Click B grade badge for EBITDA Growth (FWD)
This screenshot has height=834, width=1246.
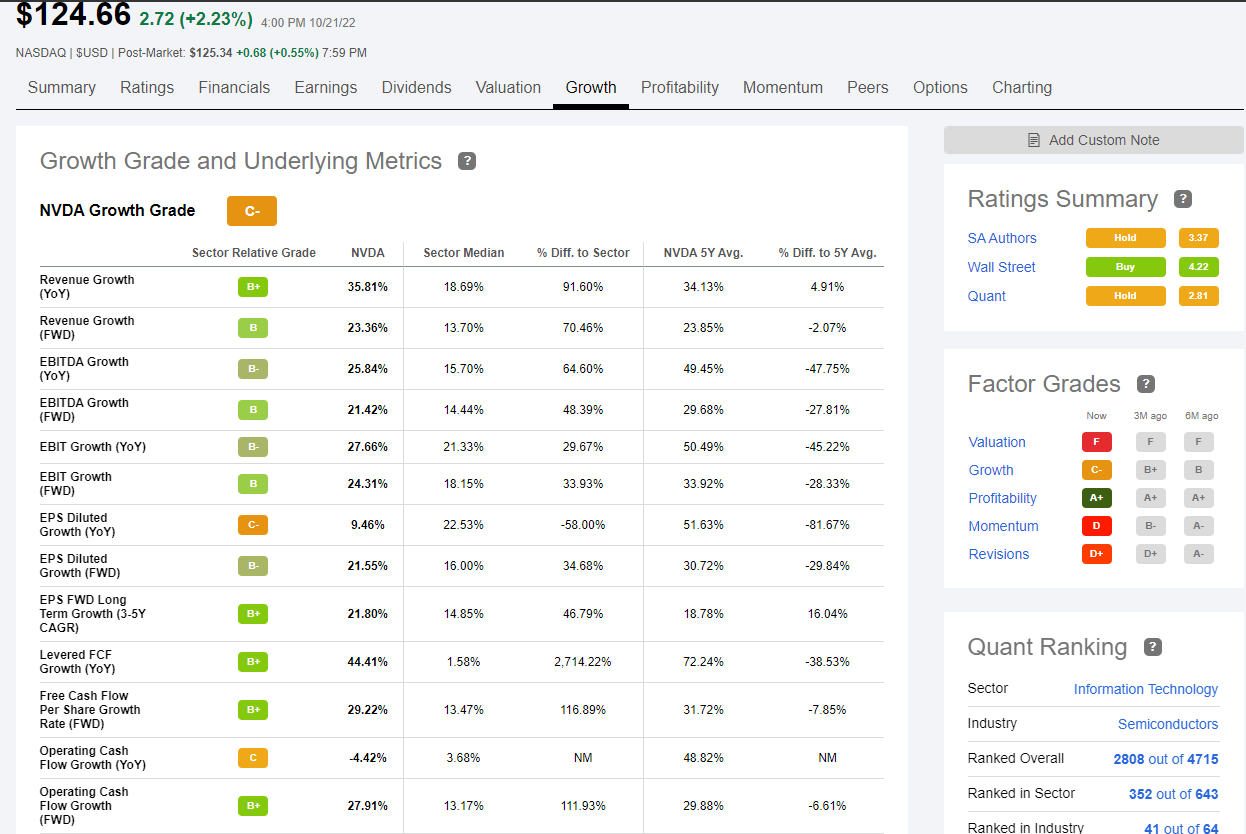(253, 410)
